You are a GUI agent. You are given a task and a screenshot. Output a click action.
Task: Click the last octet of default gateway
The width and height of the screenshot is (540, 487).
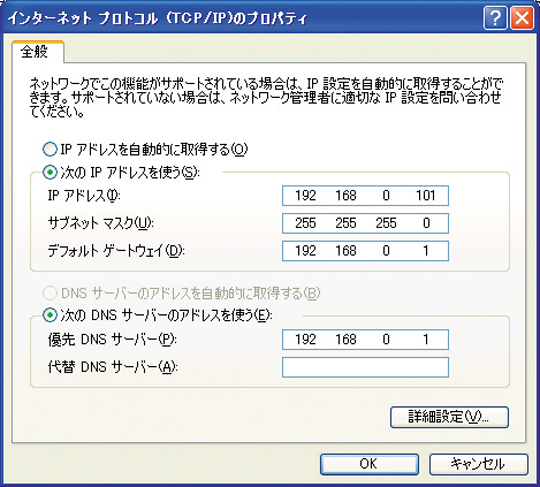tap(426, 251)
